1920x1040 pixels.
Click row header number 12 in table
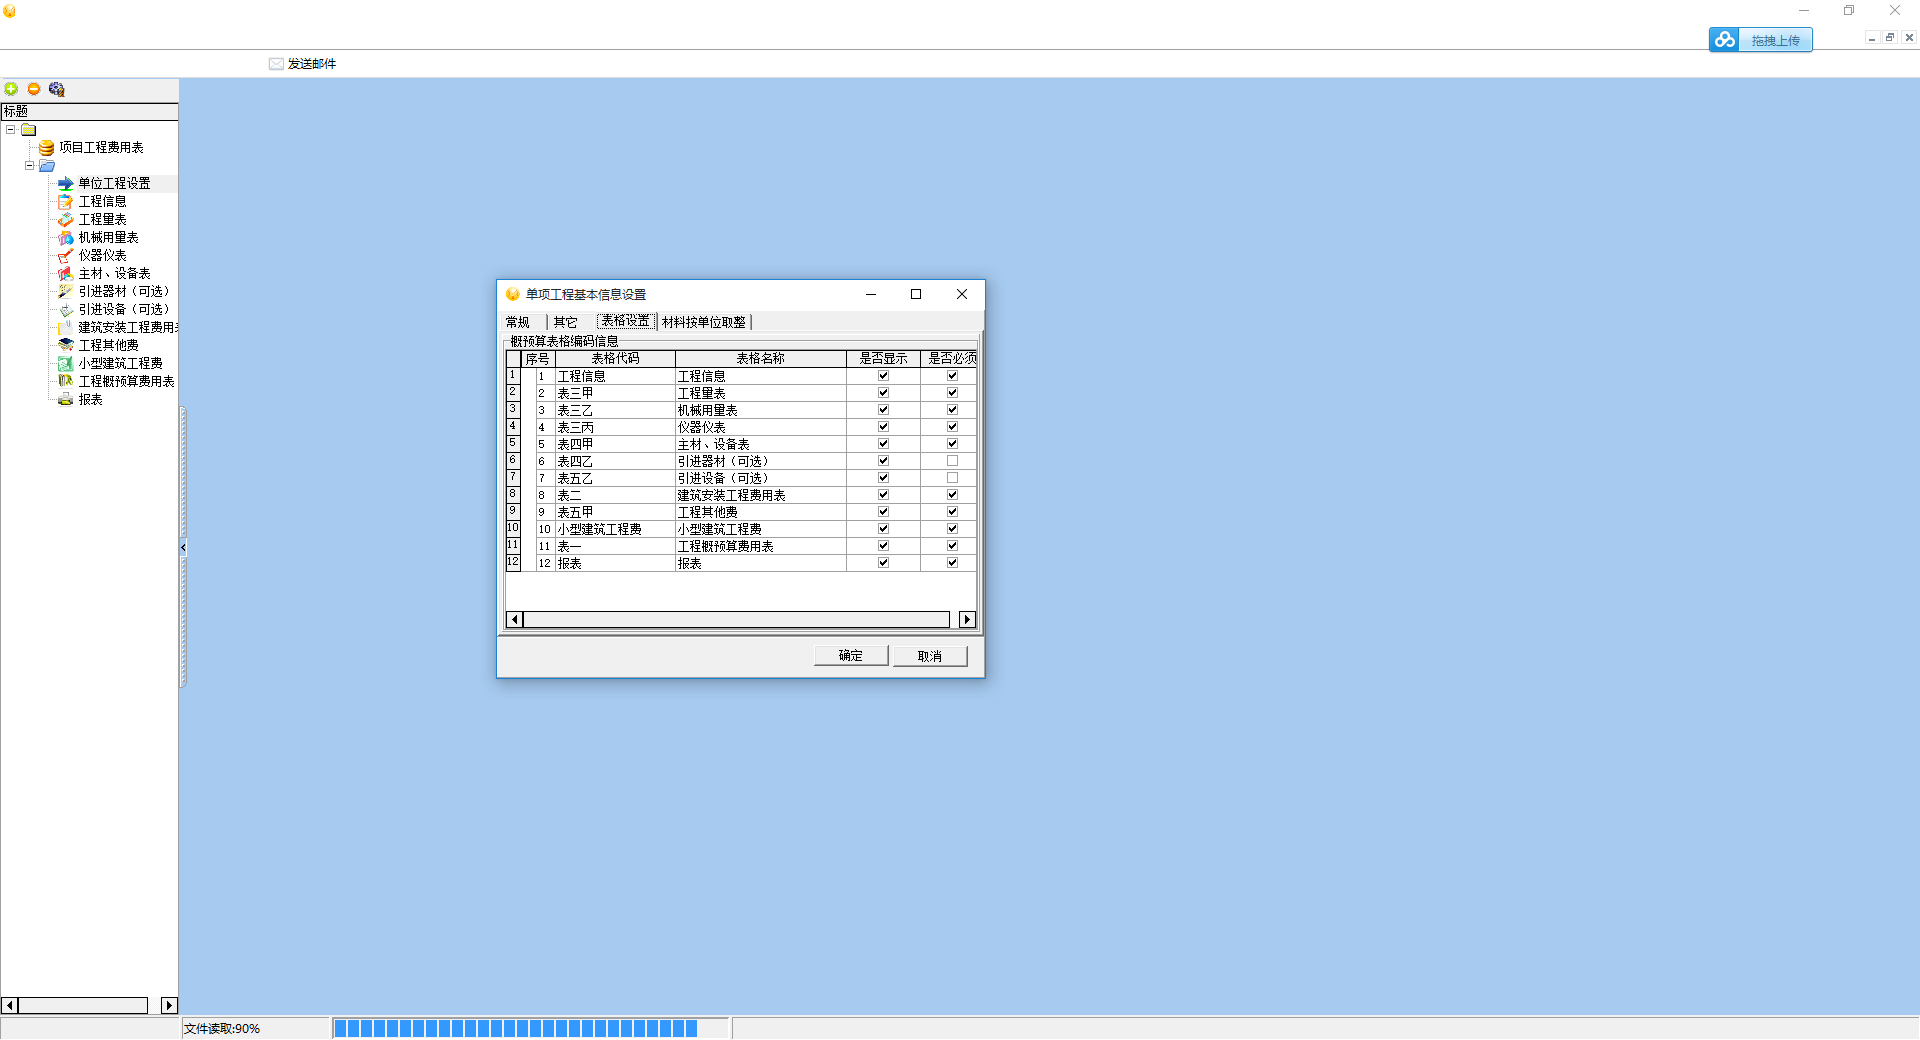click(x=513, y=563)
